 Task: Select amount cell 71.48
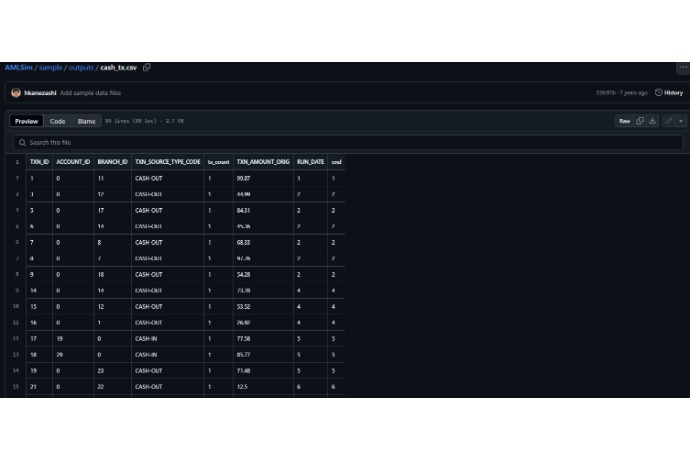pos(263,371)
